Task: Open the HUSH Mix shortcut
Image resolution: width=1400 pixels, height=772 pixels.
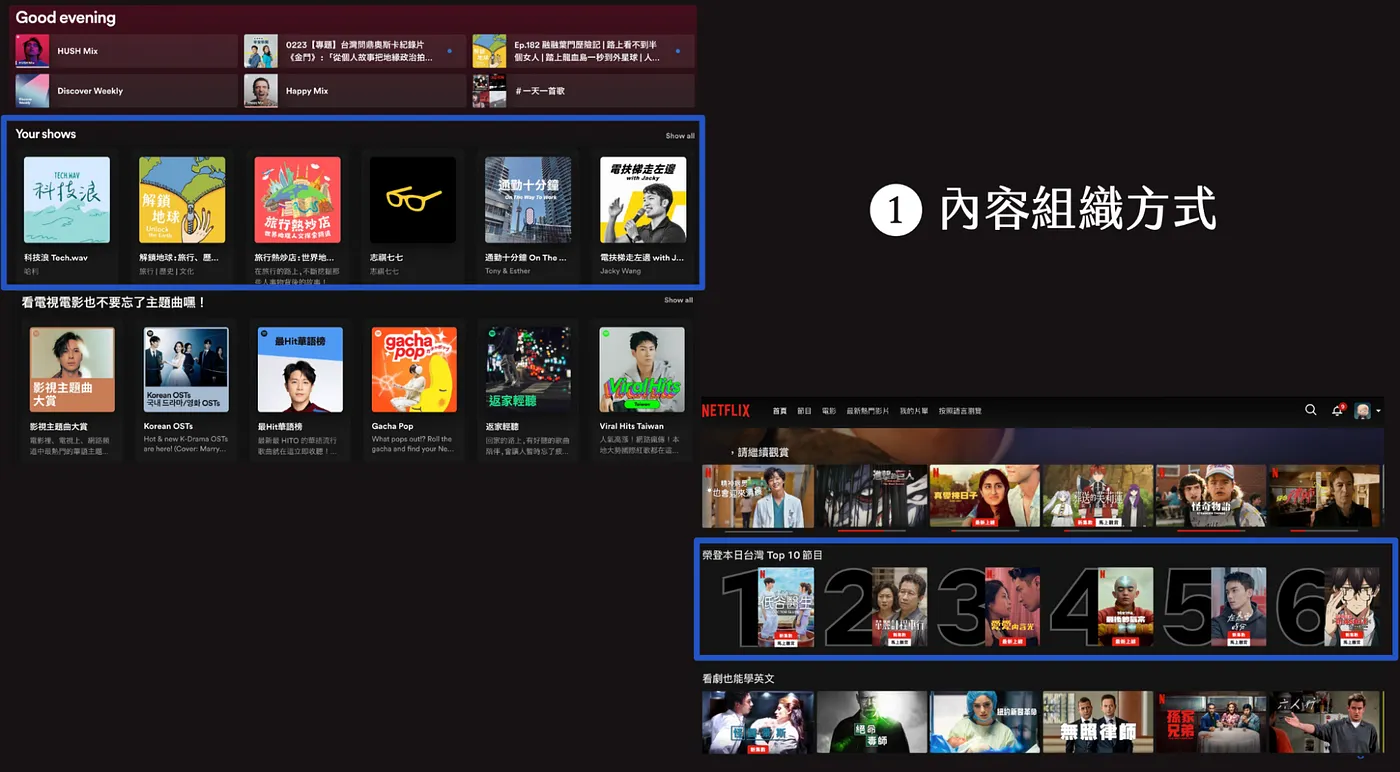Action: coord(126,51)
